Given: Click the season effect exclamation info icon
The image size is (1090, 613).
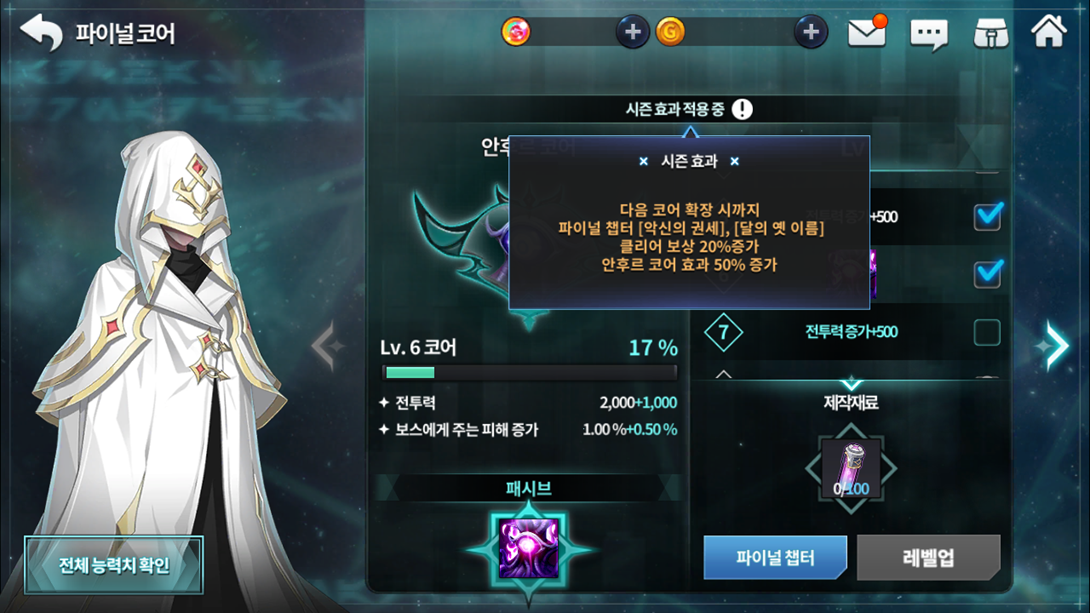Looking at the screenshot, I should (x=742, y=109).
